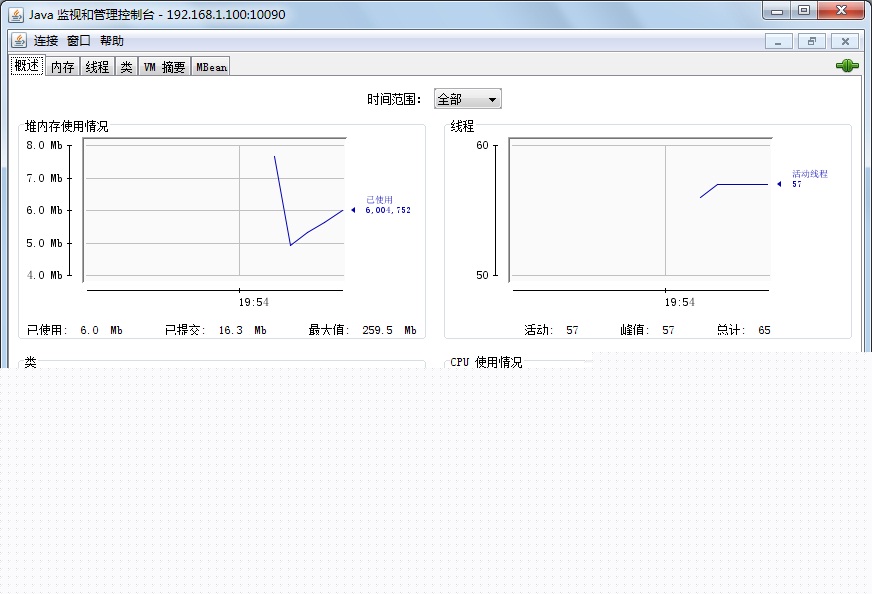Select the 概述 tab
Viewport: 872px width, 594px height.
tap(27, 66)
